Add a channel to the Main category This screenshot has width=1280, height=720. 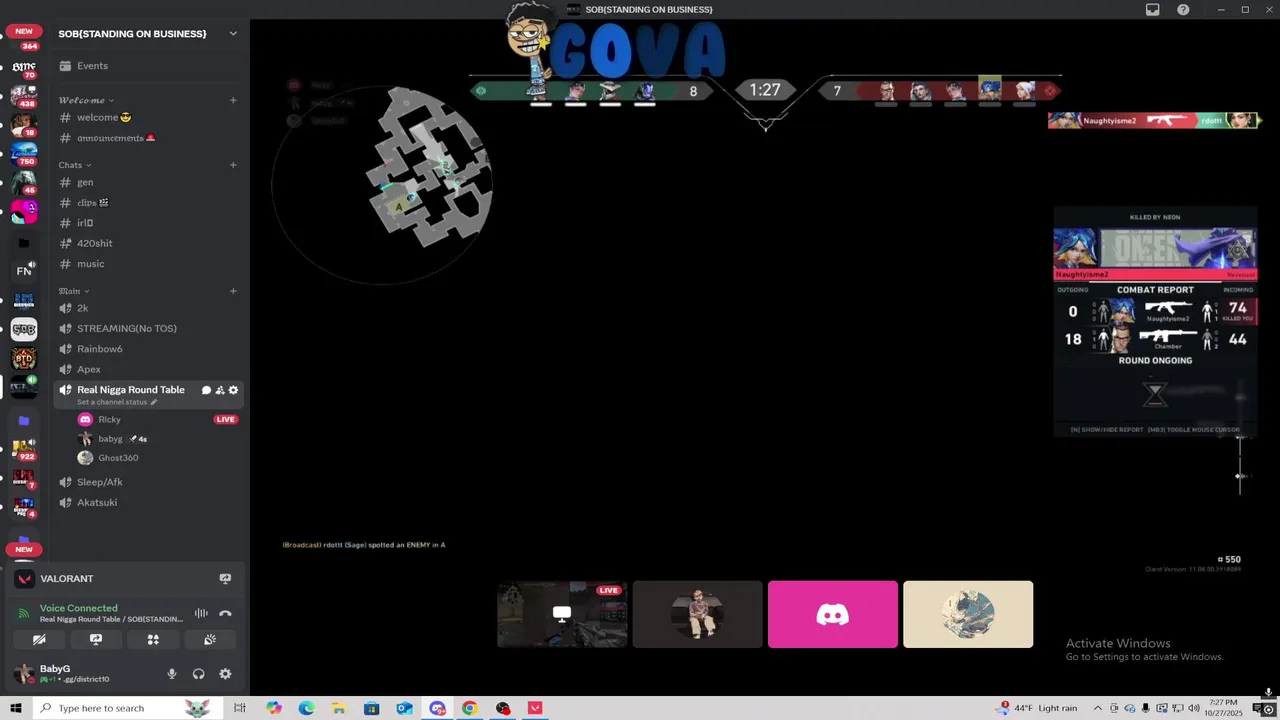click(x=233, y=291)
